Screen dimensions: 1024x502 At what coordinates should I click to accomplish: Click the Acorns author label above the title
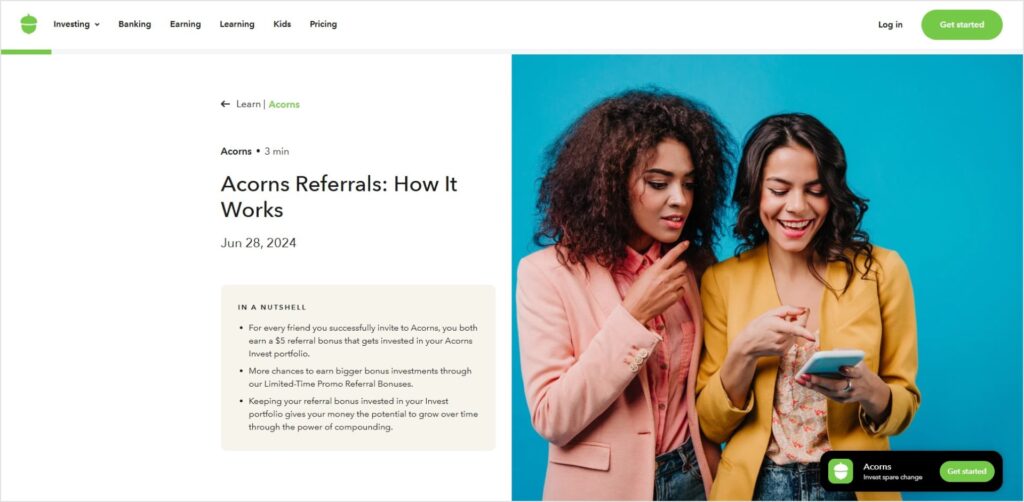click(236, 151)
